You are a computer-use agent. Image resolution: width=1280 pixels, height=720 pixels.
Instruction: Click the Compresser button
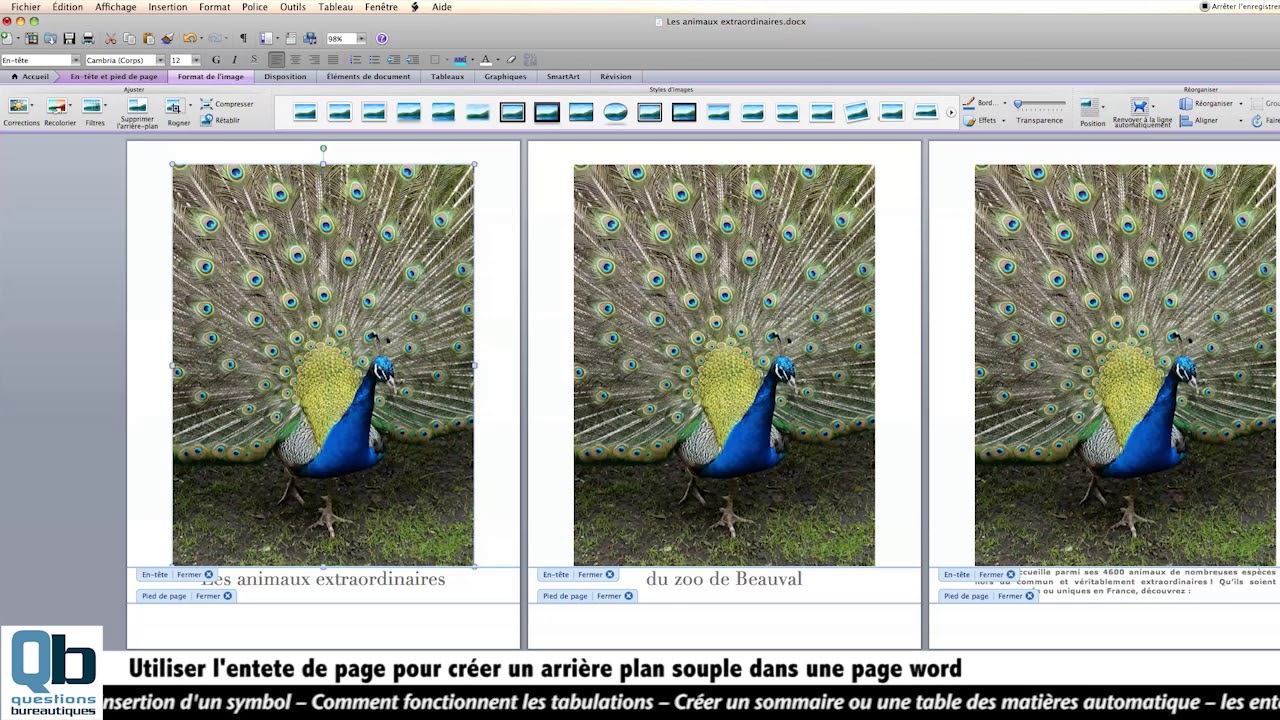coord(226,103)
